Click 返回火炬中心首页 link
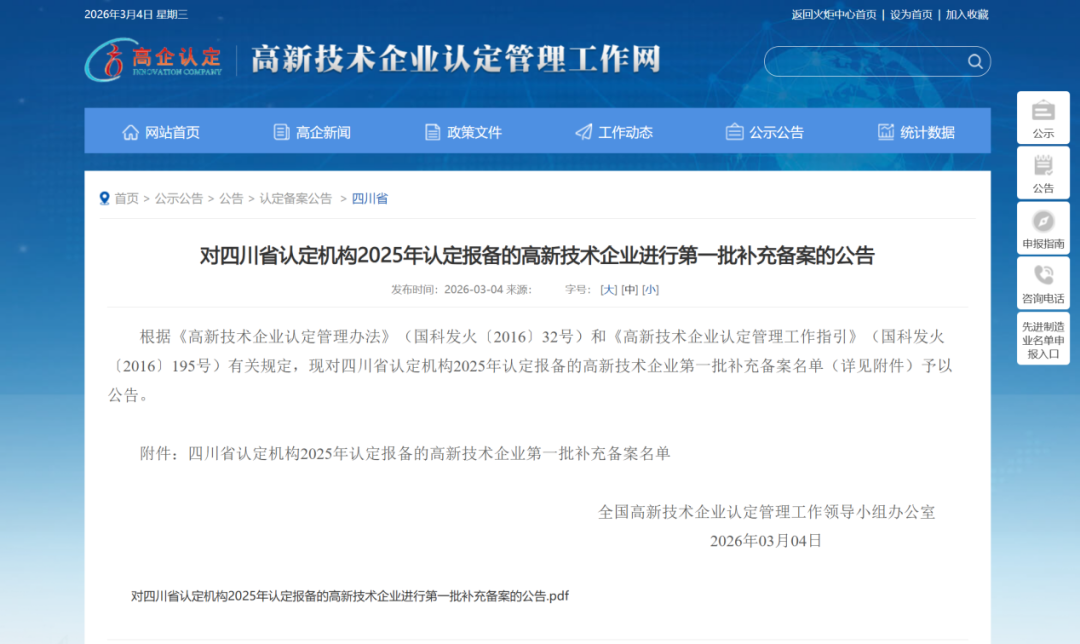Viewport: 1080px width, 644px height. tap(833, 14)
